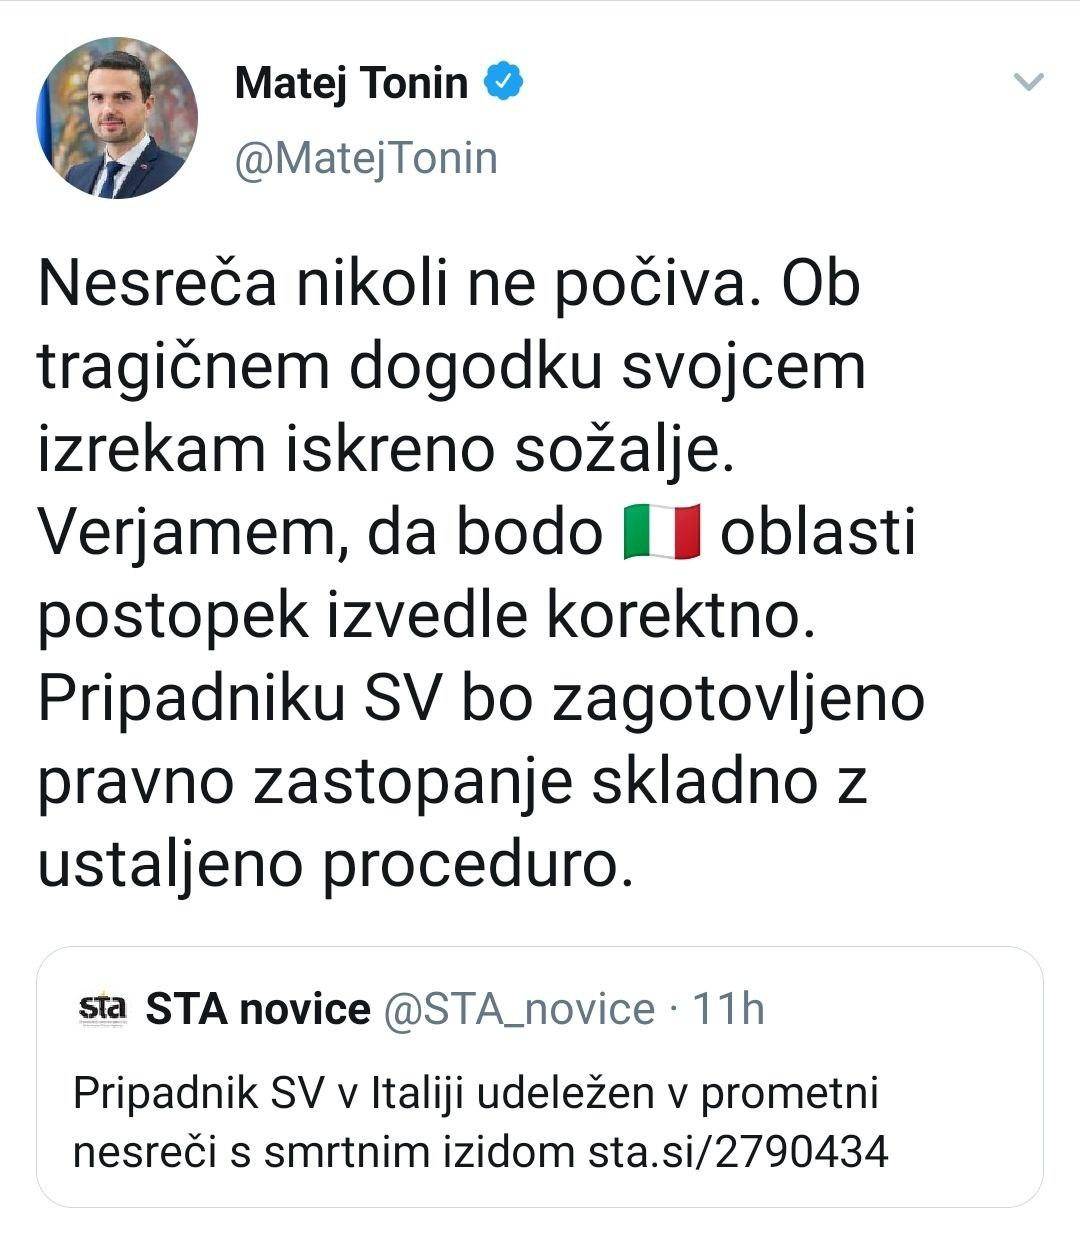Open the sta.si/2790434 link
Image resolution: width=1080 pixels, height=1236 pixels.
pyautogui.click(x=737, y=1152)
